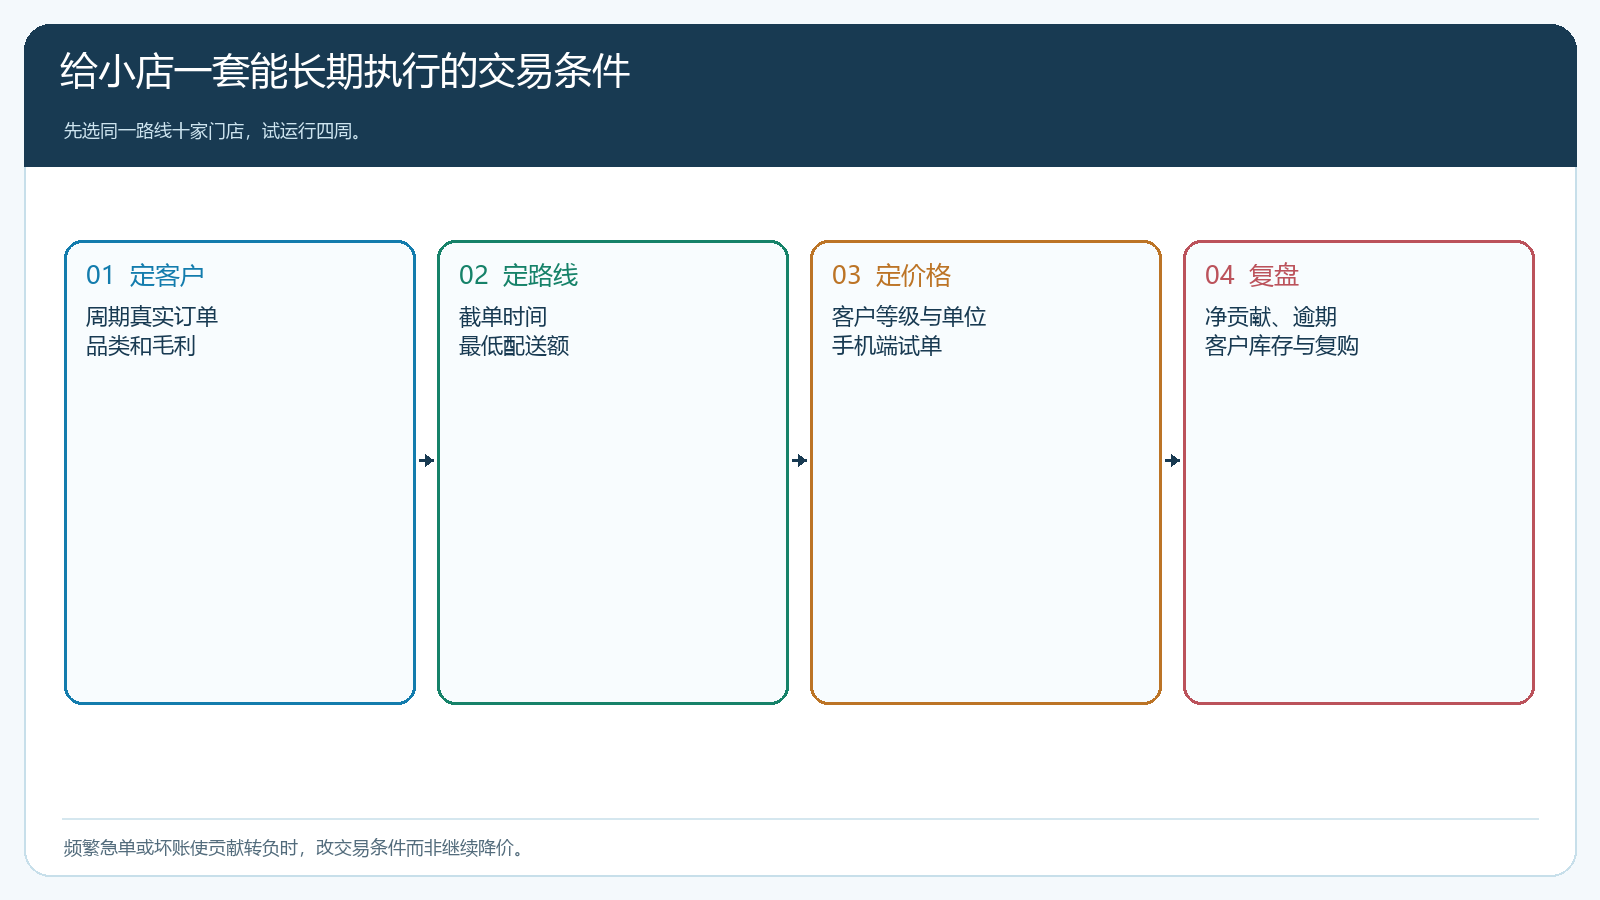Click the text 截单时间
The height and width of the screenshot is (900, 1600).
pyautogui.click(x=503, y=317)
